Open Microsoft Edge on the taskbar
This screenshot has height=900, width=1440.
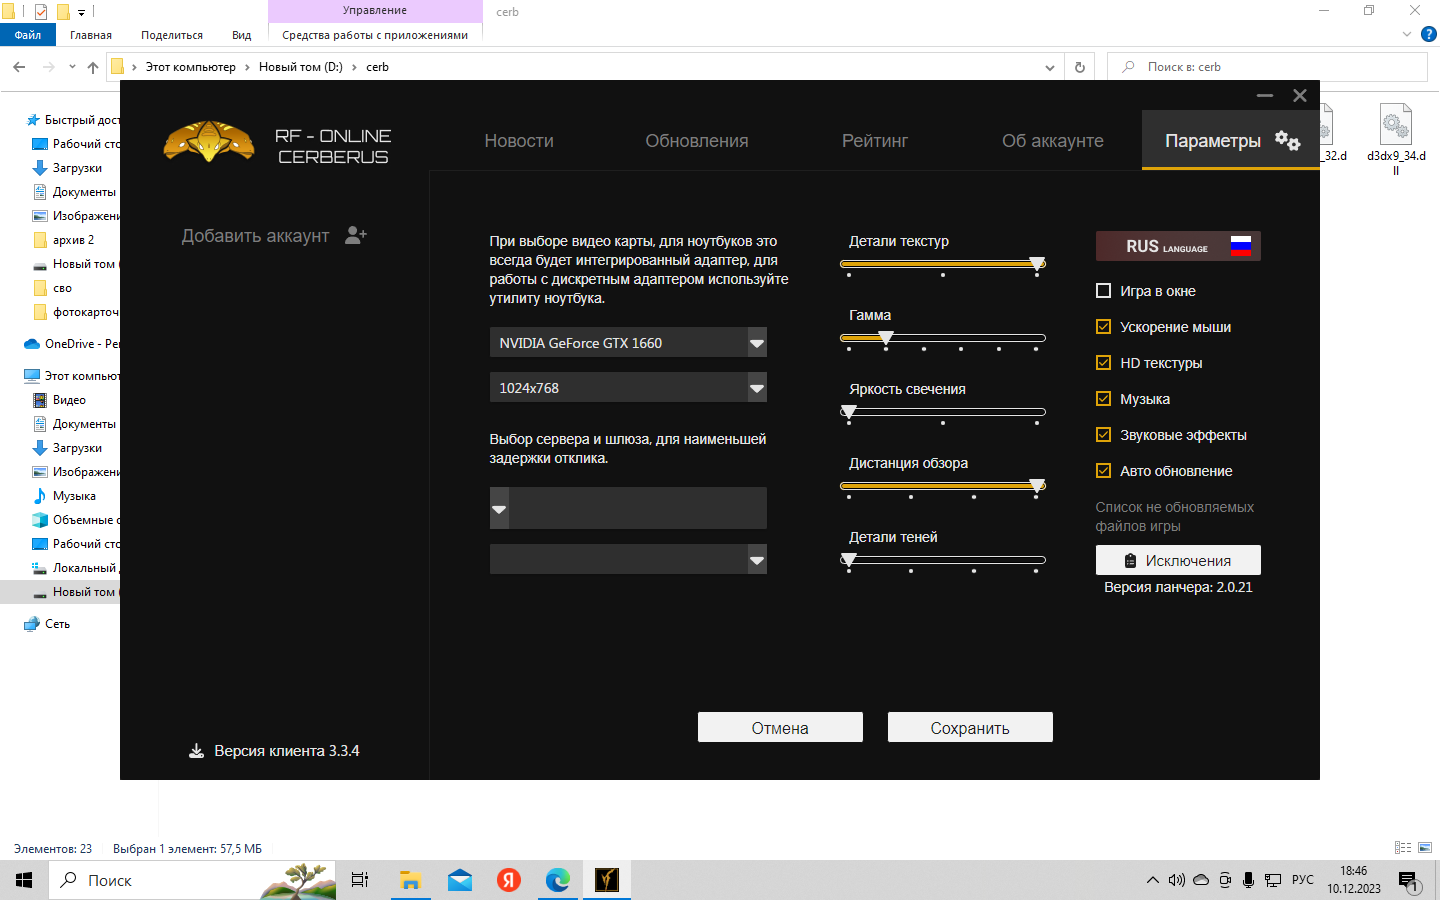(558, 880)
